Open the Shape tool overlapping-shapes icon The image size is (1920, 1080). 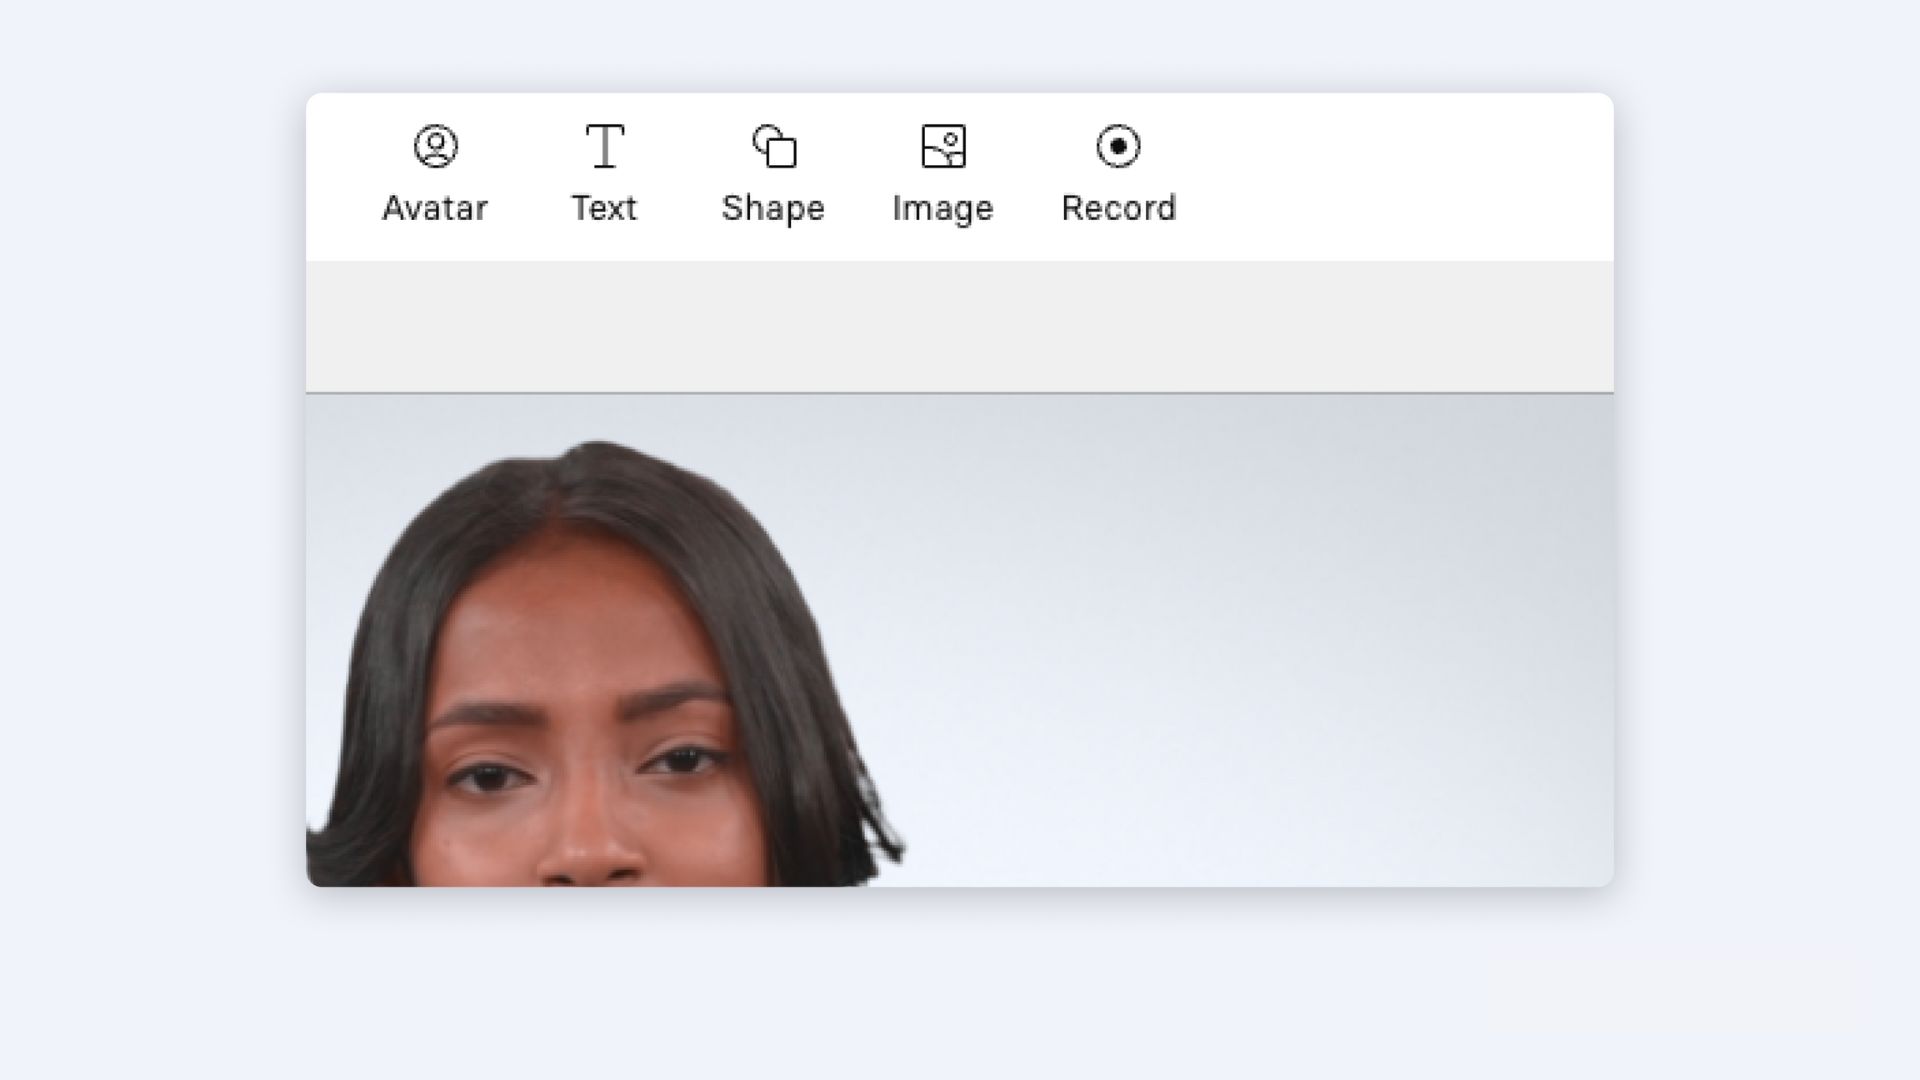[x=774, y=146]
